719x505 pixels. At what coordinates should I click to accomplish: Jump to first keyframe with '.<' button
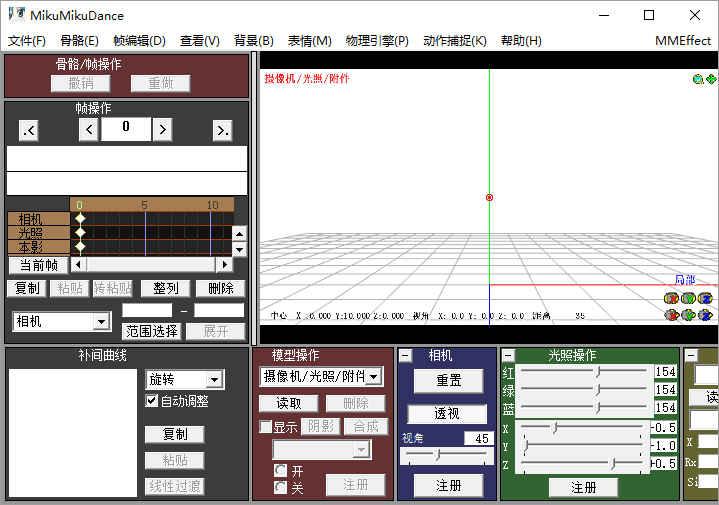coord(28,131)
